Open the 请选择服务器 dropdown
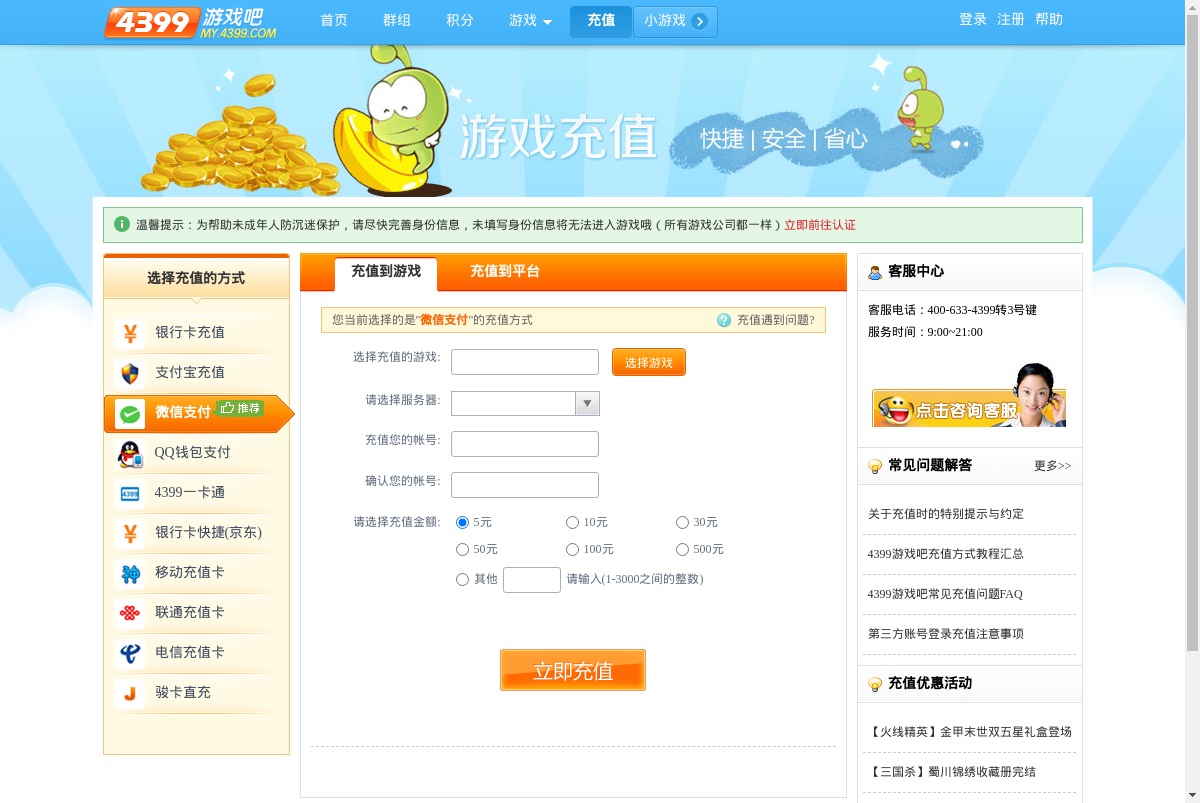The image size is (1200, 803). (x=525, y=403)
